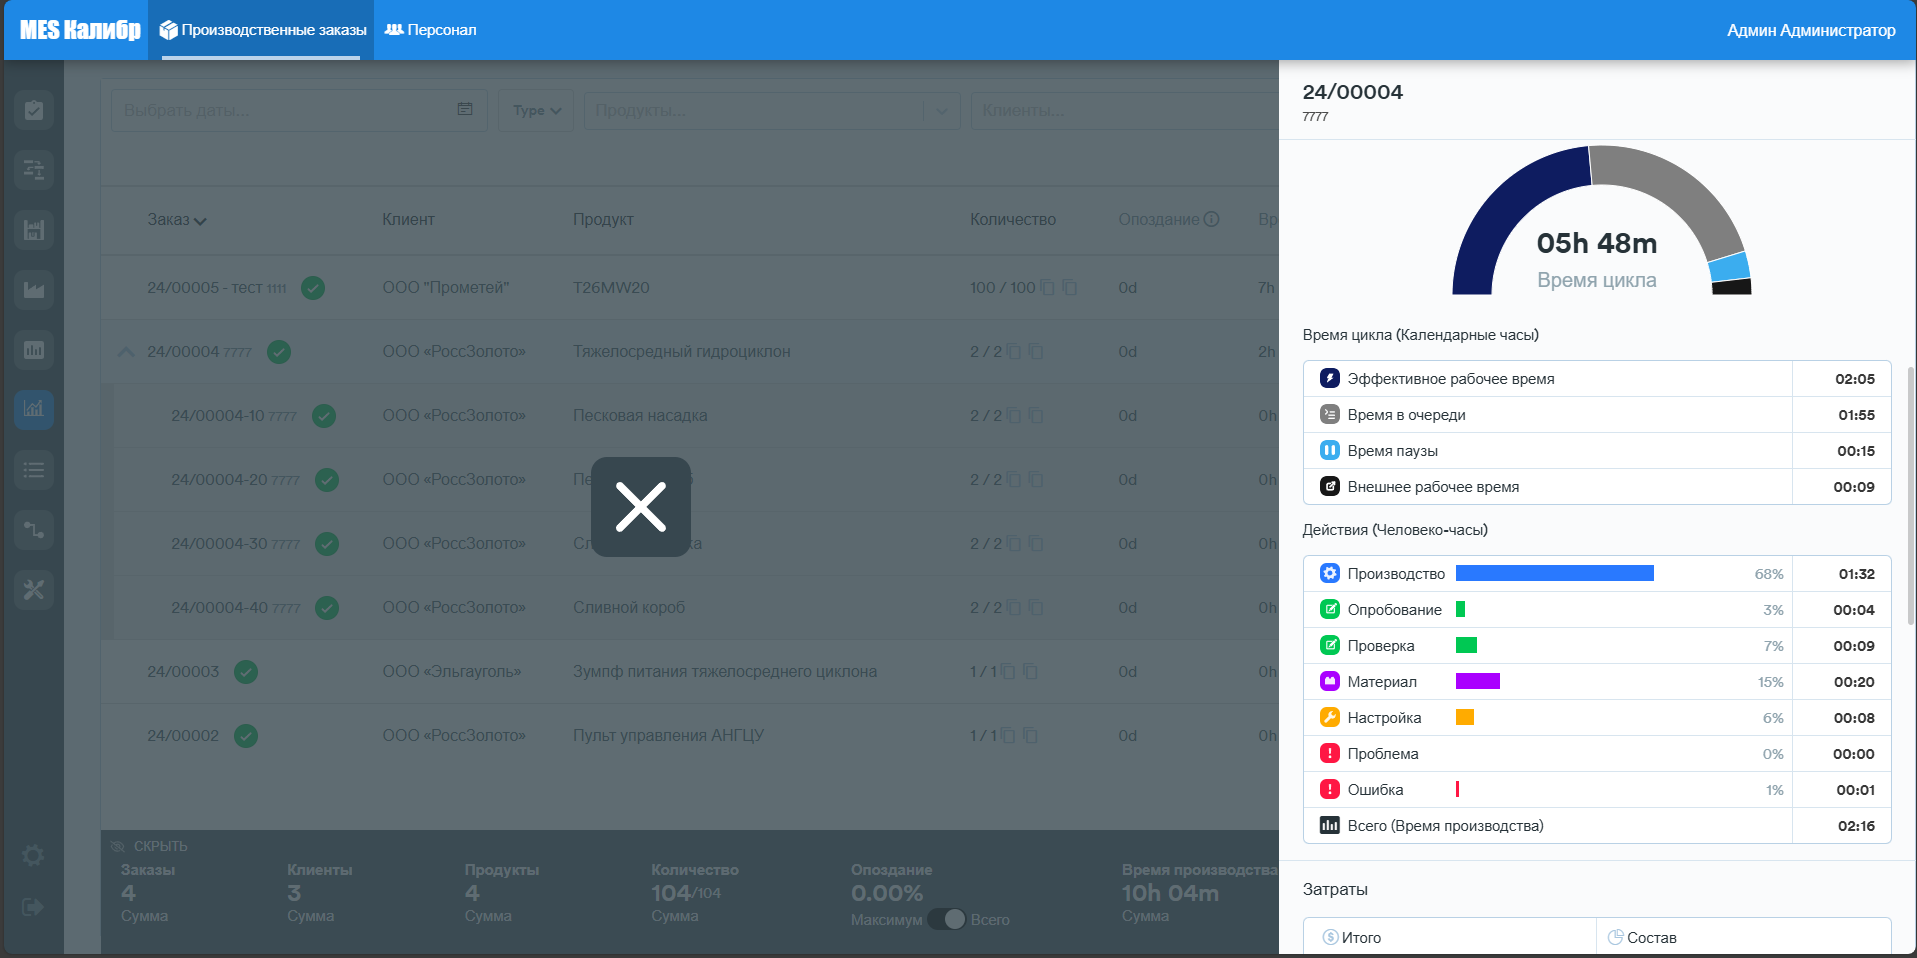Open the route path sidebar icon
Screen dimensions: 1917x958
(x=34, y=529)
